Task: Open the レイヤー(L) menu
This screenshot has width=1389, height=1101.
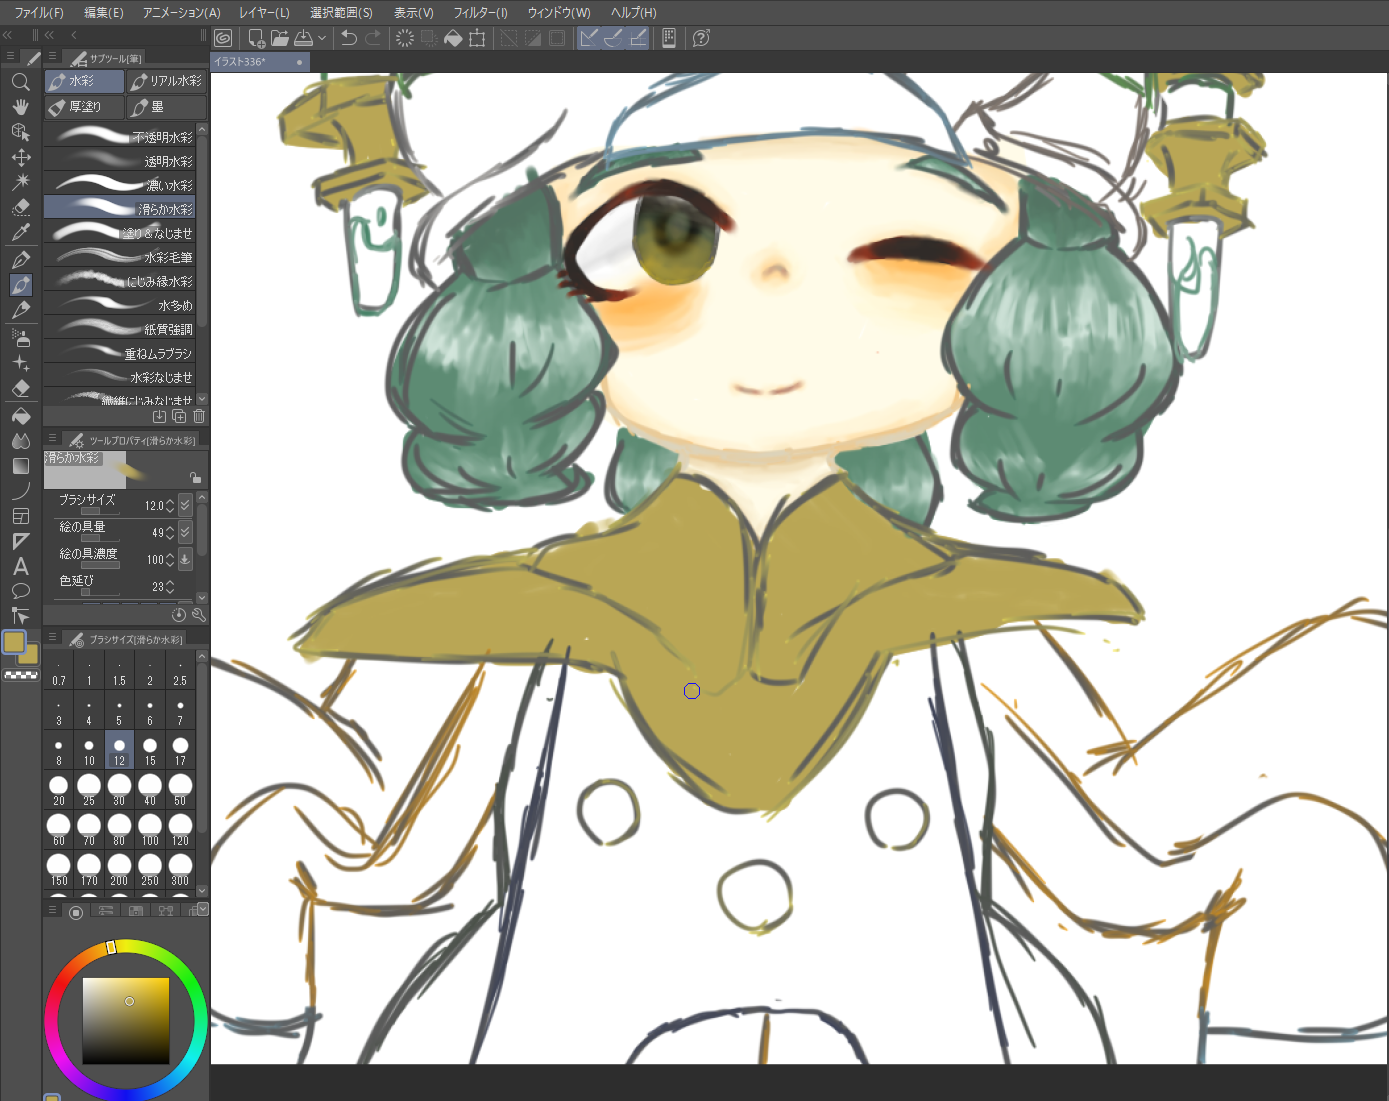Action: point(264,12)
